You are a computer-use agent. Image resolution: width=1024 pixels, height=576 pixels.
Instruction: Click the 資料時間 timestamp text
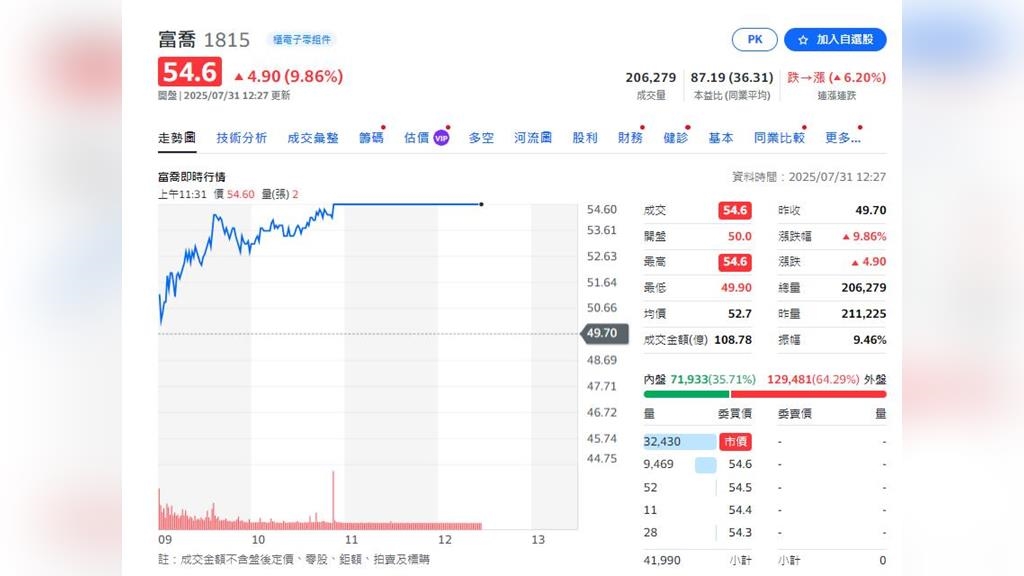pos(808,177)
